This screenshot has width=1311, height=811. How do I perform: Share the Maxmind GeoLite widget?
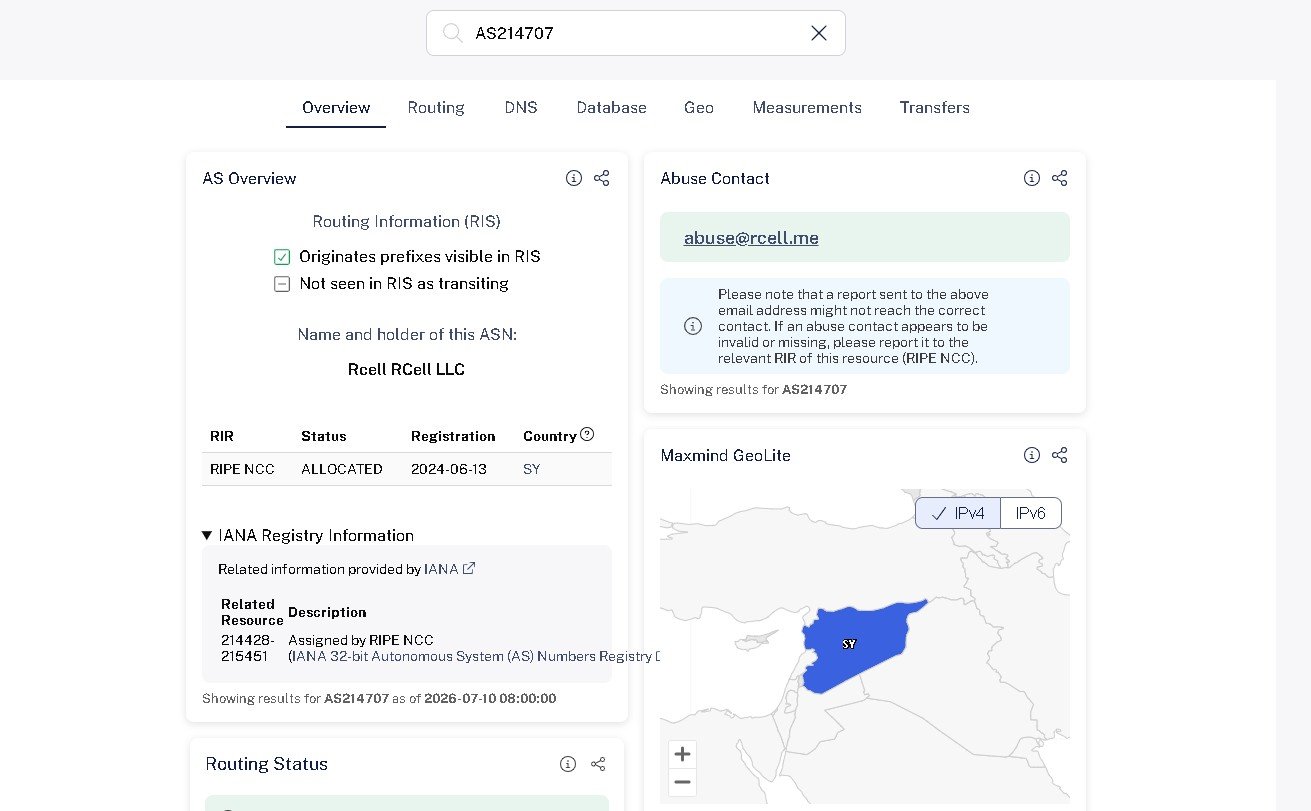click(x=1060, y=455)
